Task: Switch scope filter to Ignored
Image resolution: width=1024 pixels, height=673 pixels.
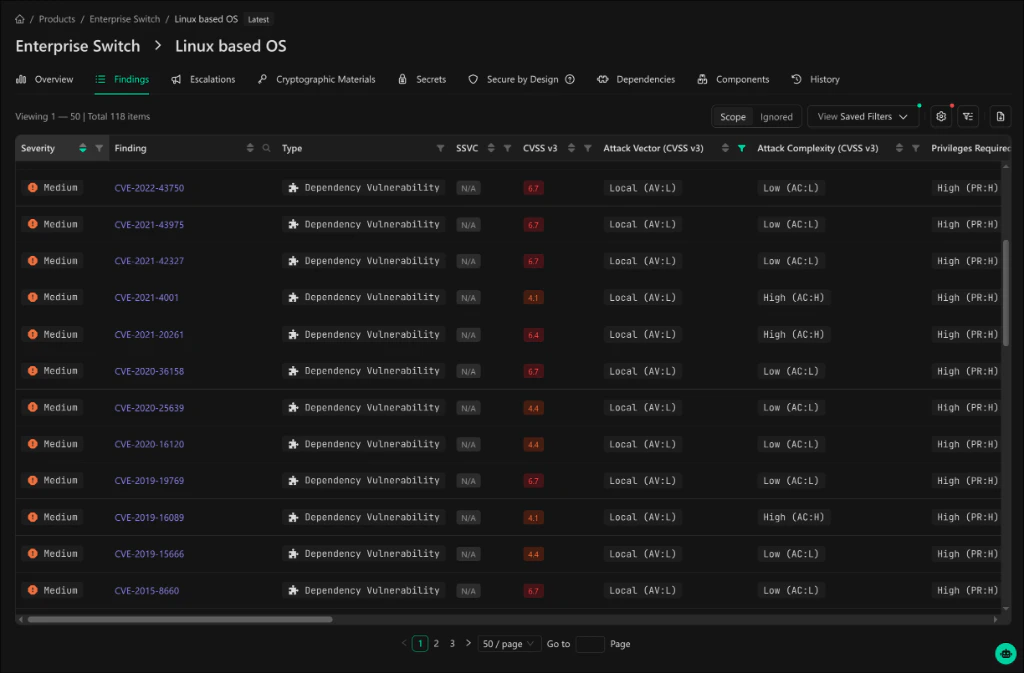Action: [775, 116]
